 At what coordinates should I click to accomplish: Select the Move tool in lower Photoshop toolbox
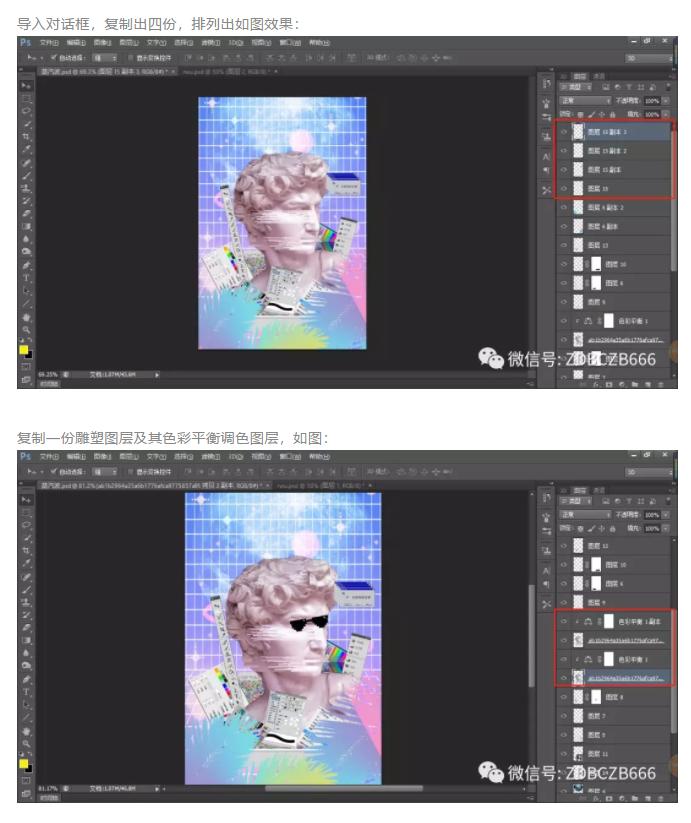[26, 500]
